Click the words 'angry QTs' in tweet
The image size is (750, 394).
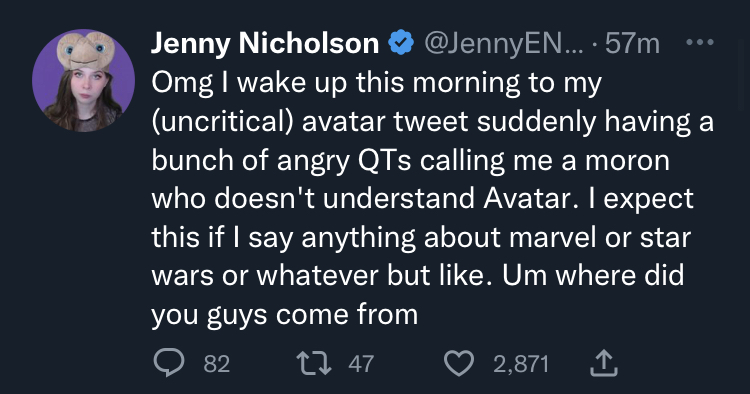tap(344, 161)
